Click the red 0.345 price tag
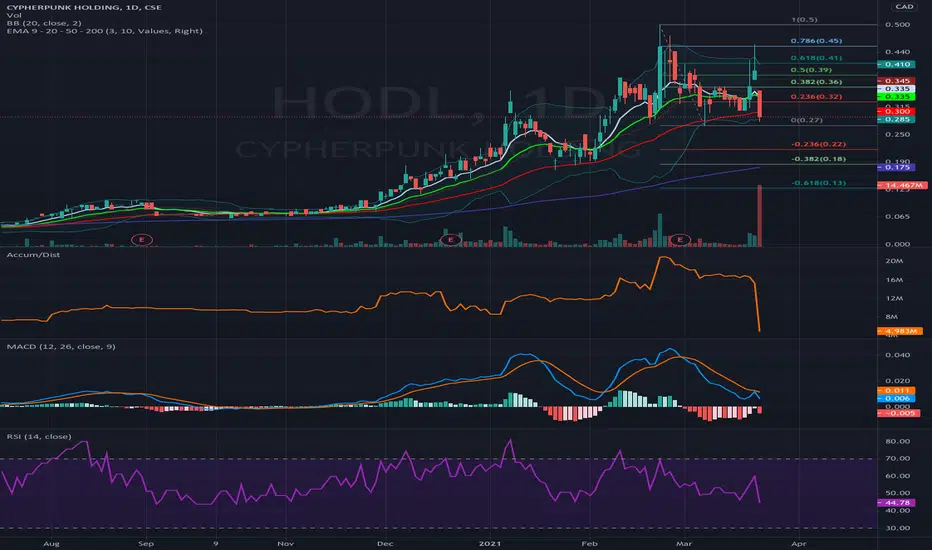This screenshot has height=550, width=932. pyautogui.click(x=896, y=80)
